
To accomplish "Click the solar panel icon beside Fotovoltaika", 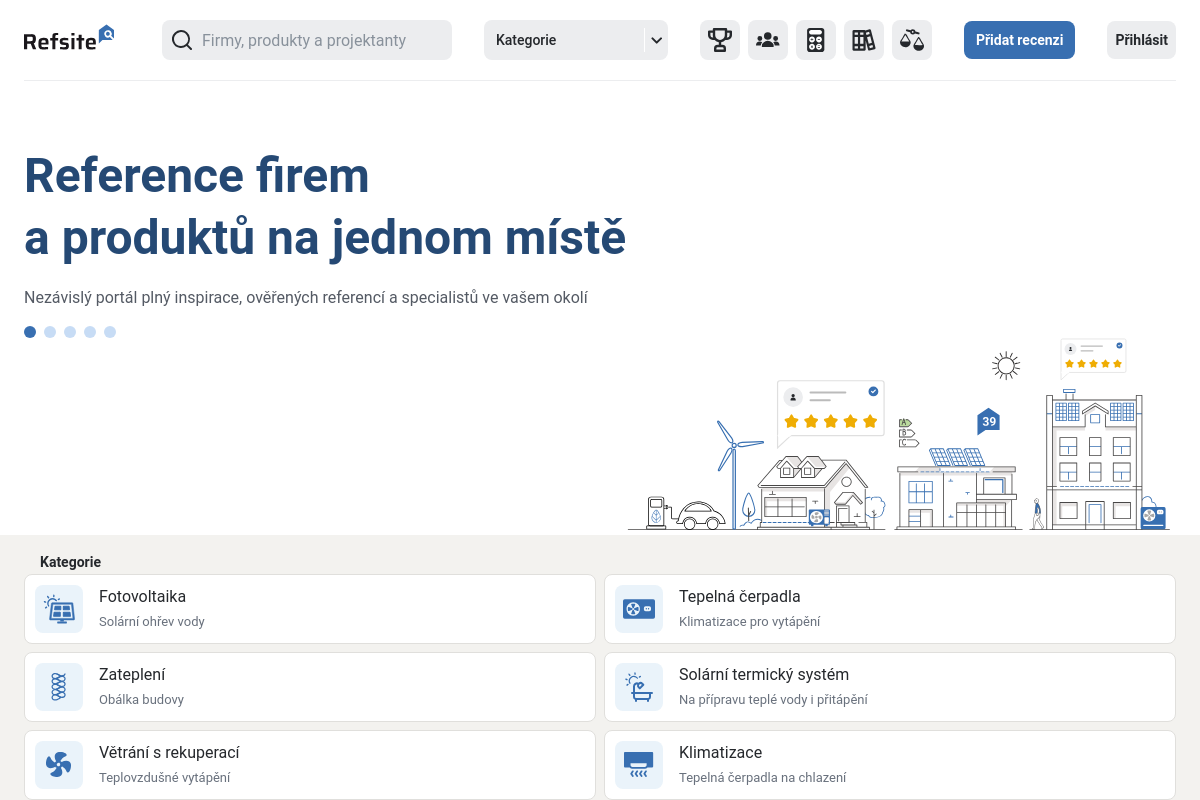I will coord(59,608).
